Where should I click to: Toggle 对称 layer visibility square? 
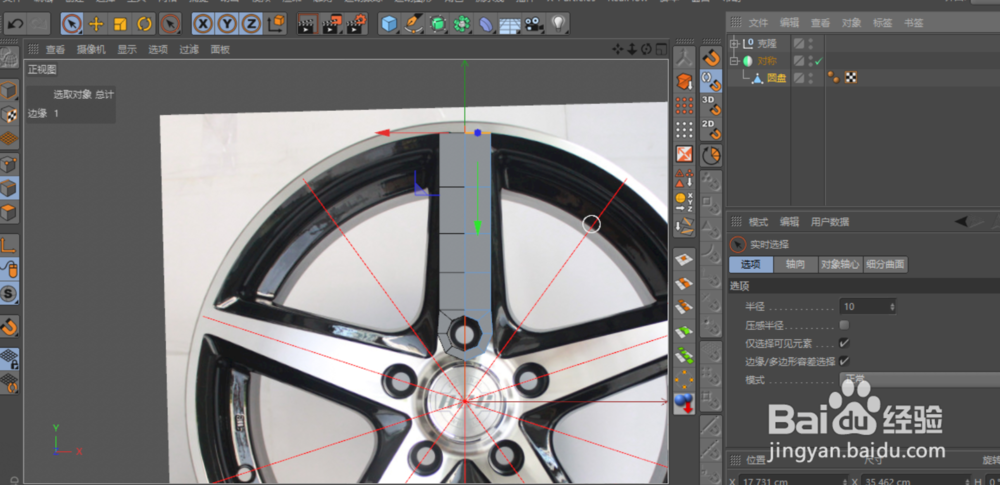pyautogui.click(x=798, y=61)
